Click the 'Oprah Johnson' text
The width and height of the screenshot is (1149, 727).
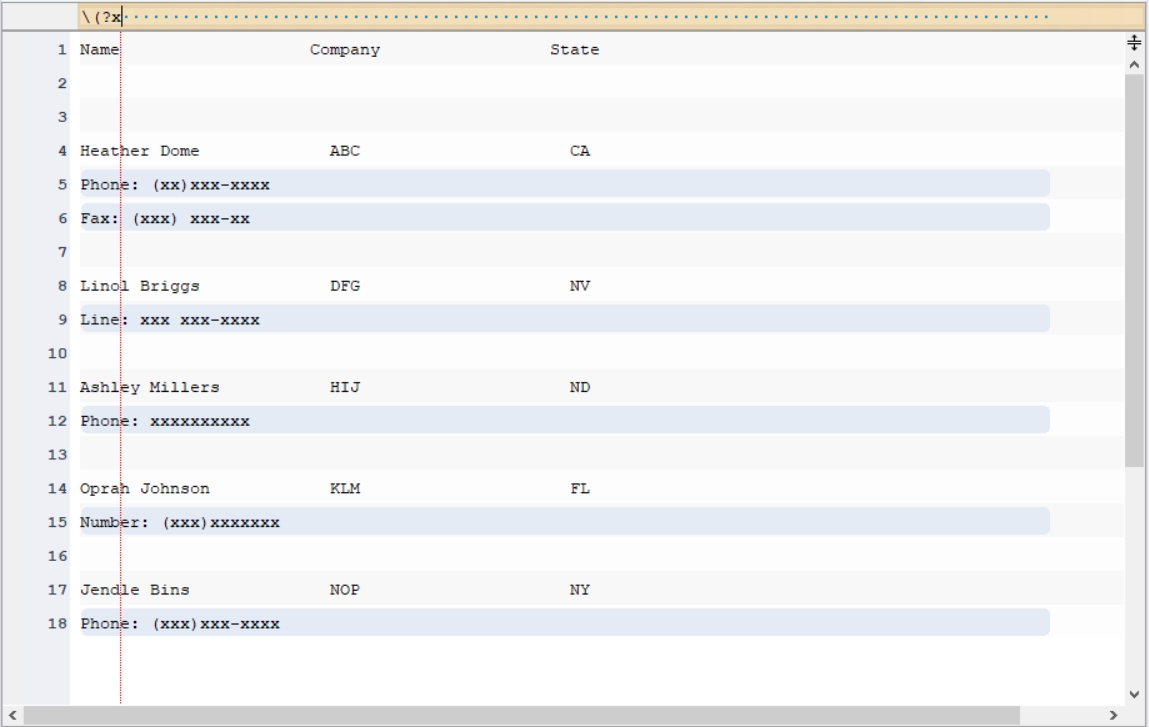coord(144,489)
